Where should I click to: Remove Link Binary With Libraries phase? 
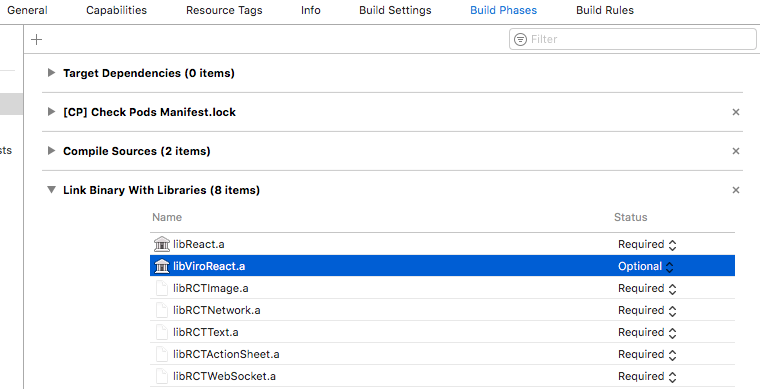[736, 190]
